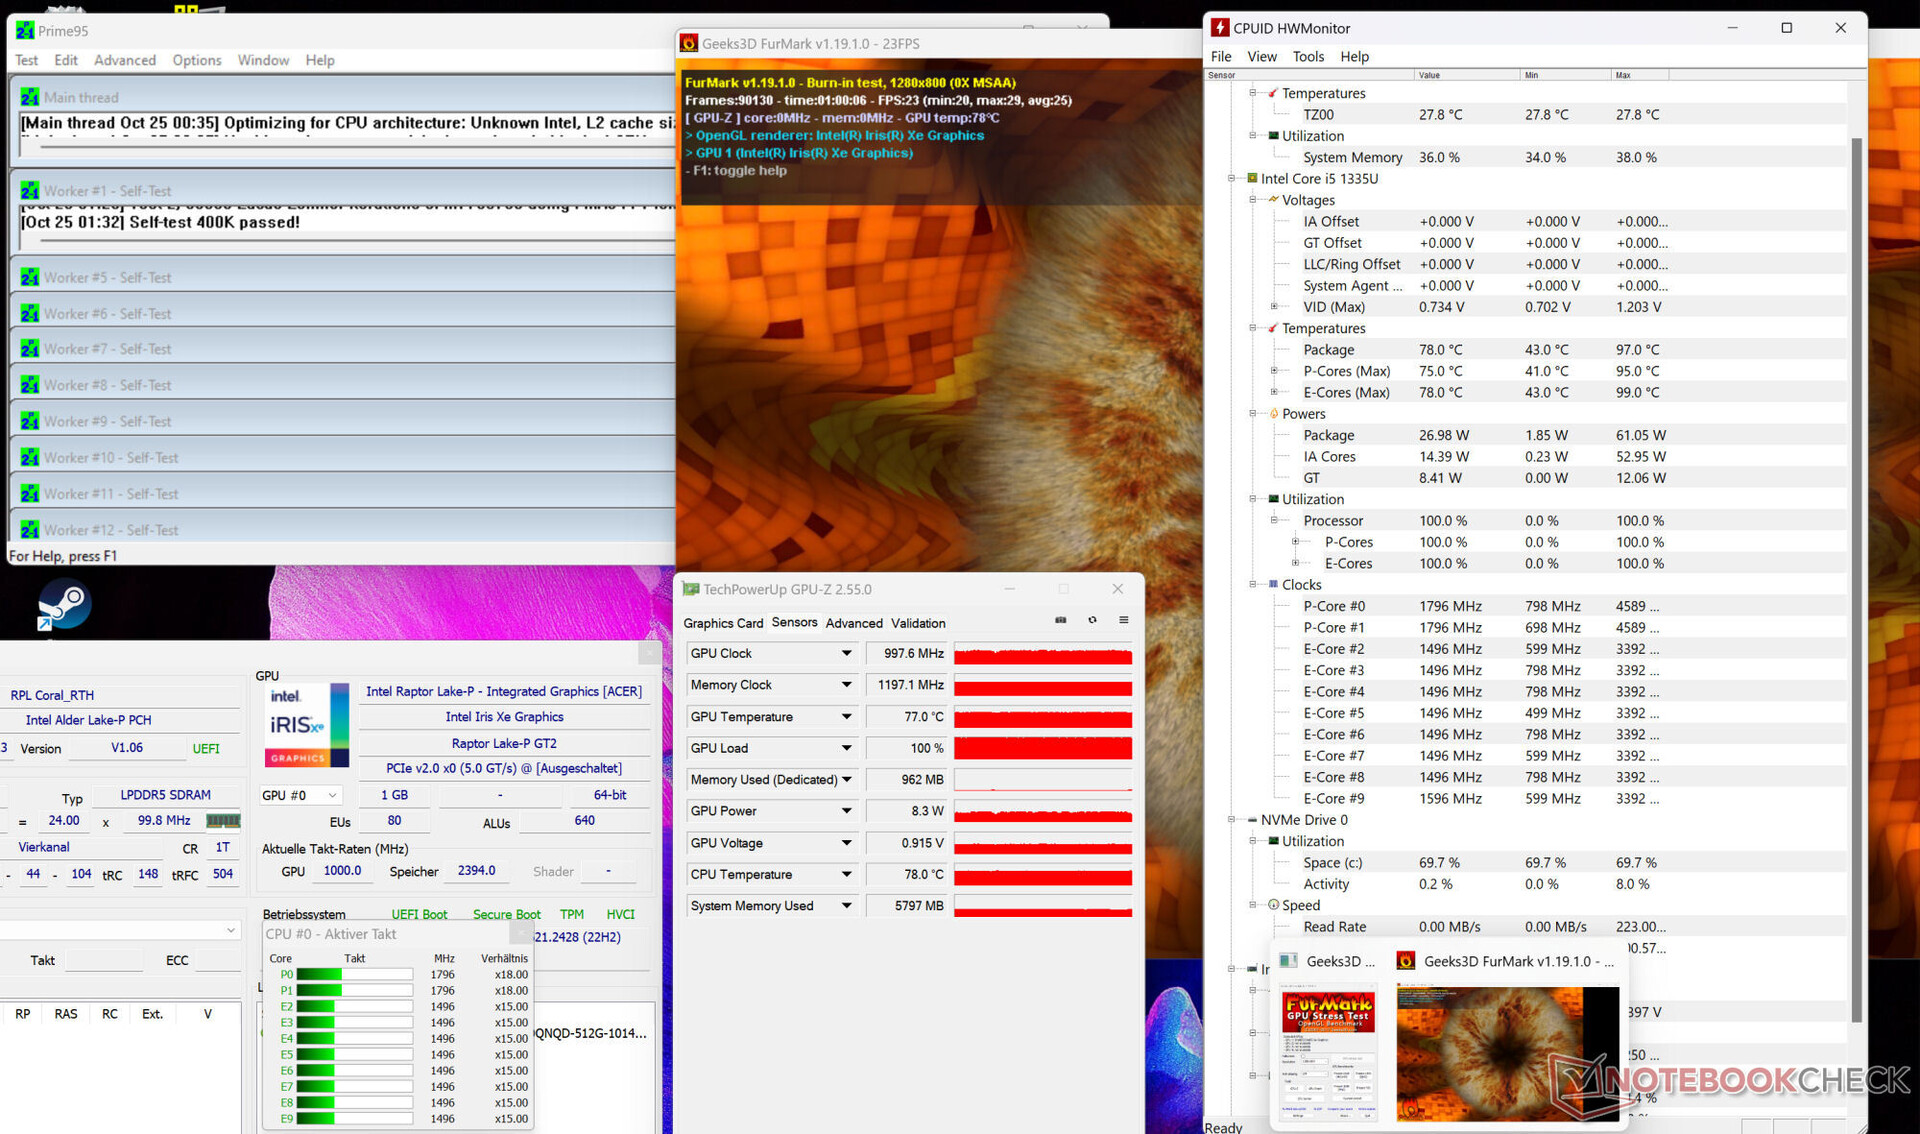
Task: Open the GPU Clock sensor dropdown arrow
Action: coord(846,653)
